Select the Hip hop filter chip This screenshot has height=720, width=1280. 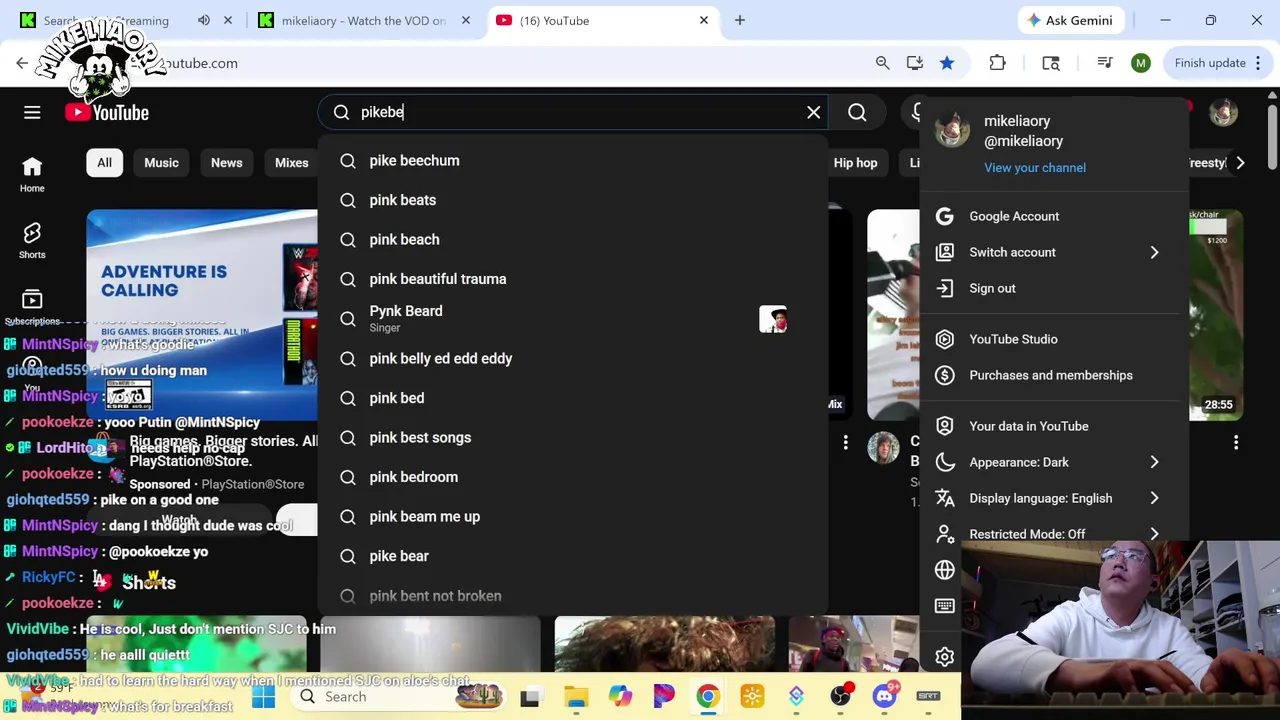click(855, 162)
